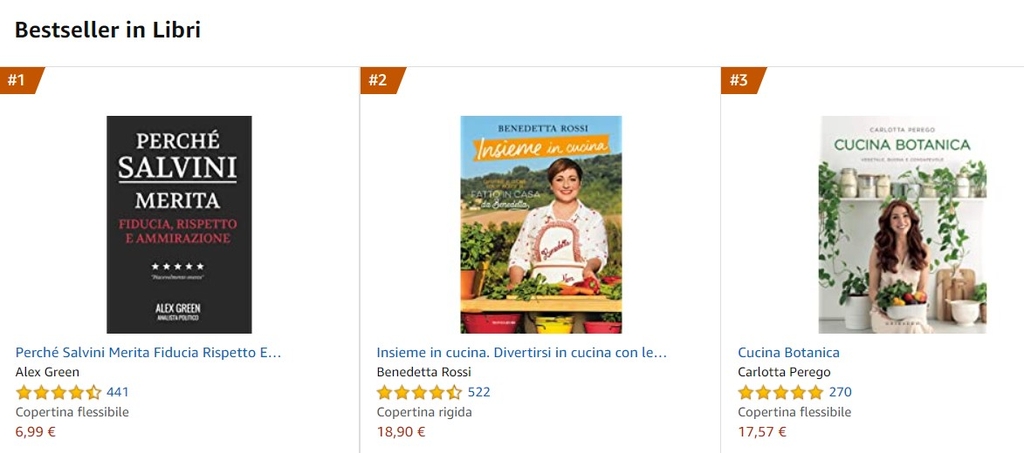Open the Insieme in cucina book cover
Viewport: 1024px width, 453px height.
pyautogui.click(x=541, y=225)
